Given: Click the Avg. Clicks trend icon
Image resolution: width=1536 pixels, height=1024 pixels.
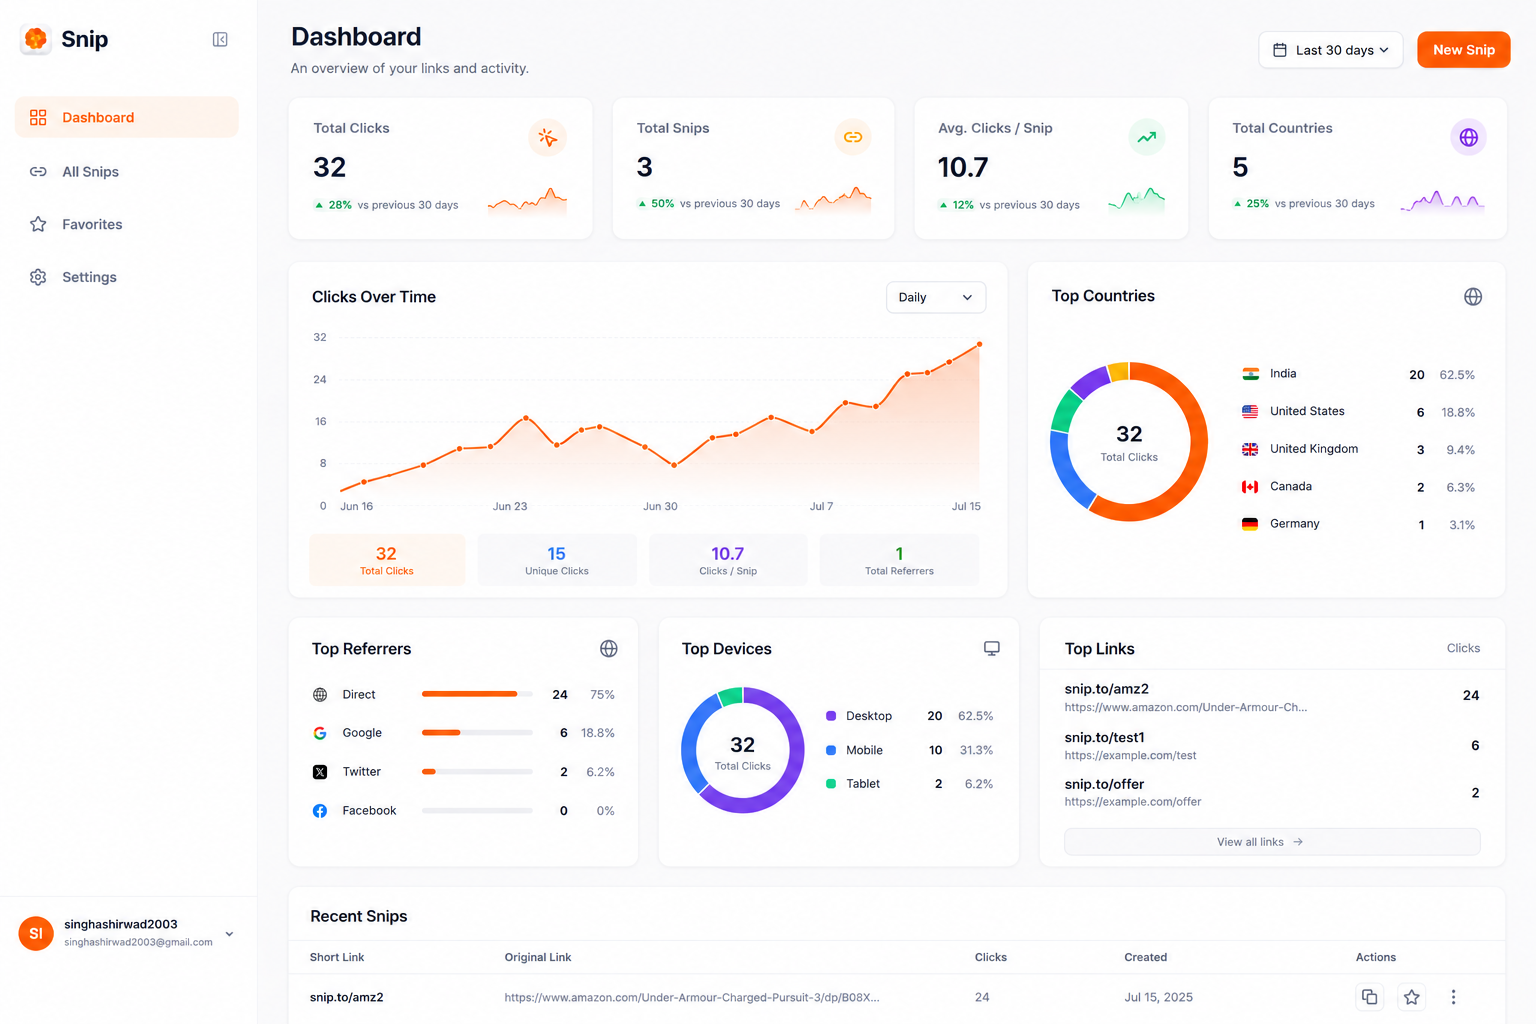Looking at the screenshot, I should tap(1147, 137).
